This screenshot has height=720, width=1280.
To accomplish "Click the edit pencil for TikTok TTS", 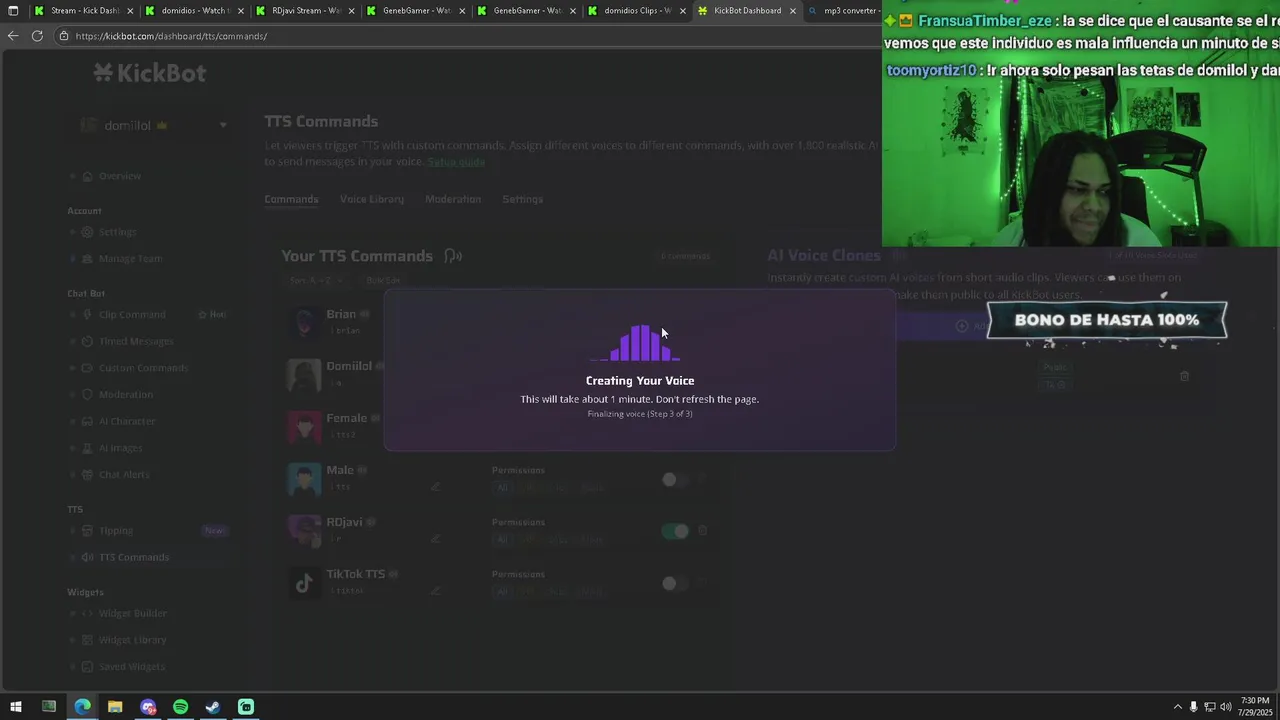I will point(435,591).
